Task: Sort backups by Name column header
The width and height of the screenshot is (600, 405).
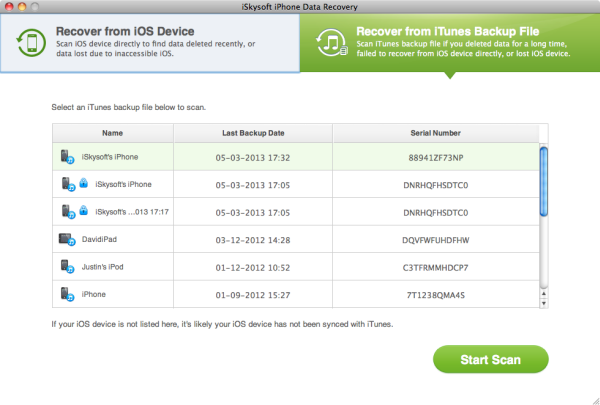Action: click(112, 133)
